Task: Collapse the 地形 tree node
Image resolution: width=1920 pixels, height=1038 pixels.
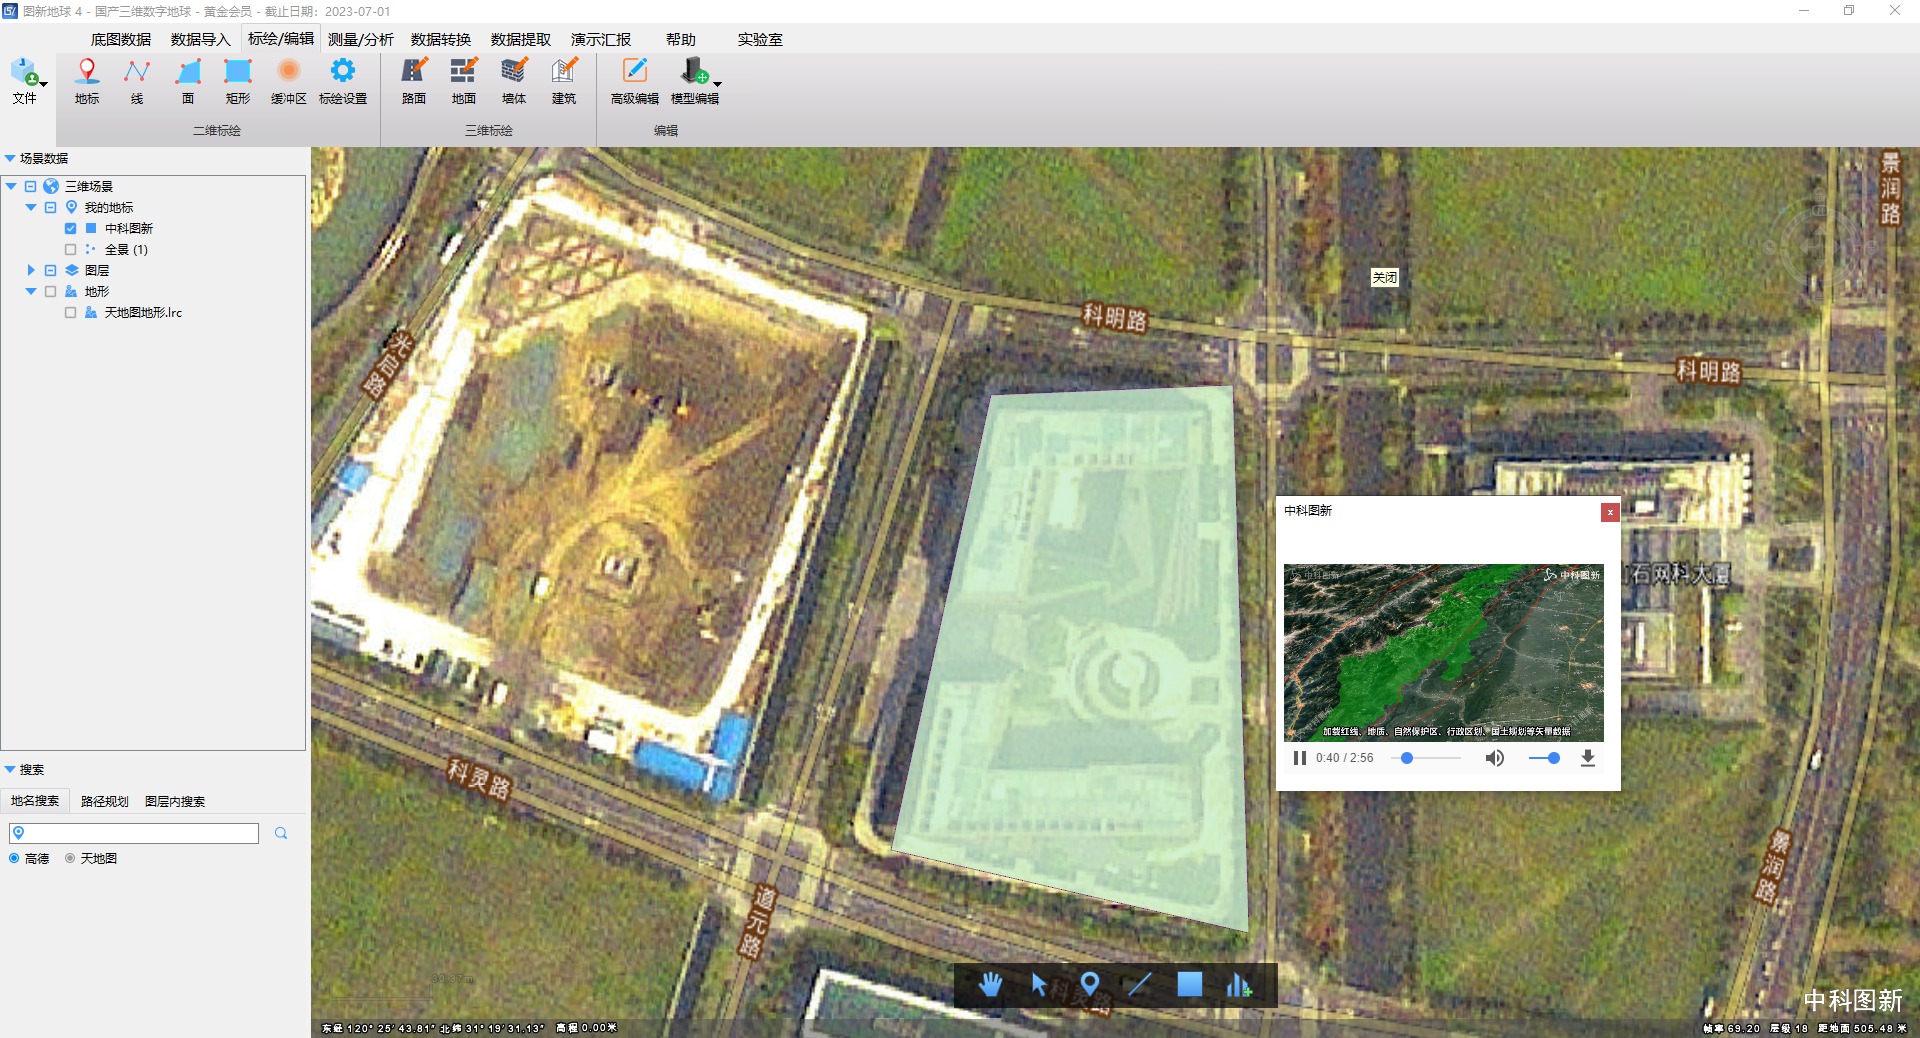Action: [31, 291]
